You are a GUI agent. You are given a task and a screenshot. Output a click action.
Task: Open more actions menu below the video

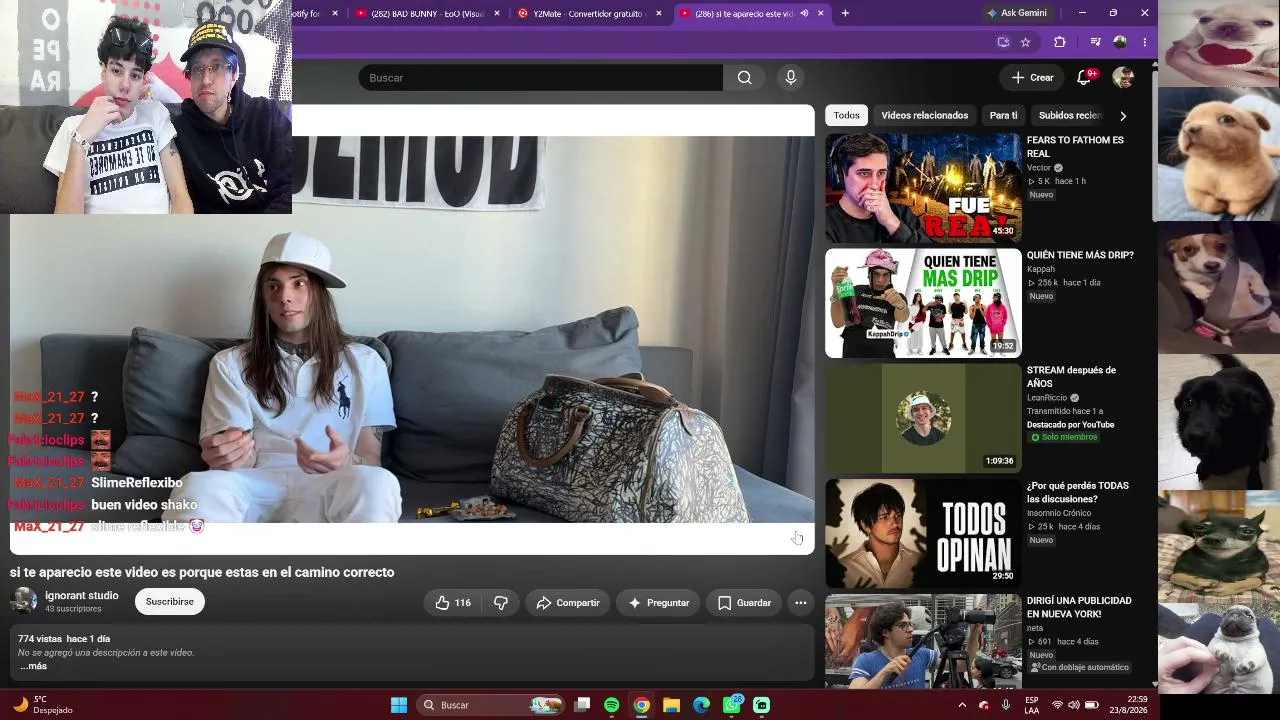tap(800, 603)
